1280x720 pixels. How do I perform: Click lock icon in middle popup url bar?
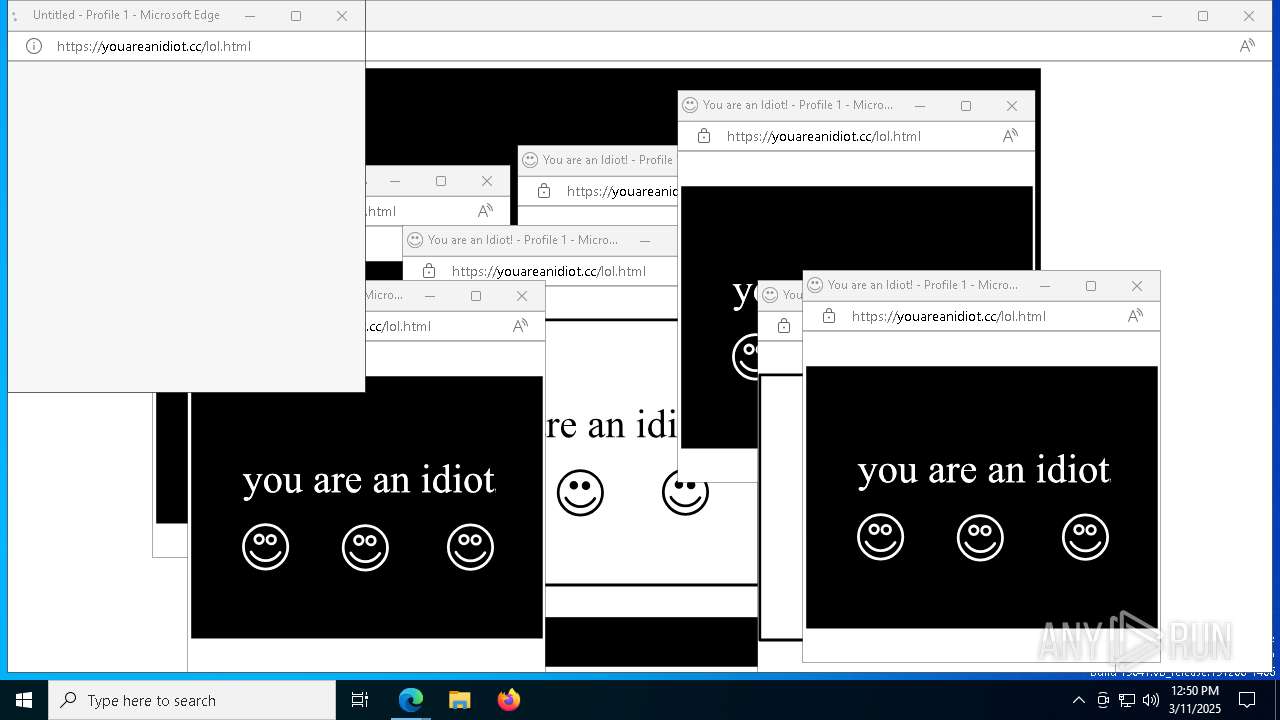pos(429,271)
